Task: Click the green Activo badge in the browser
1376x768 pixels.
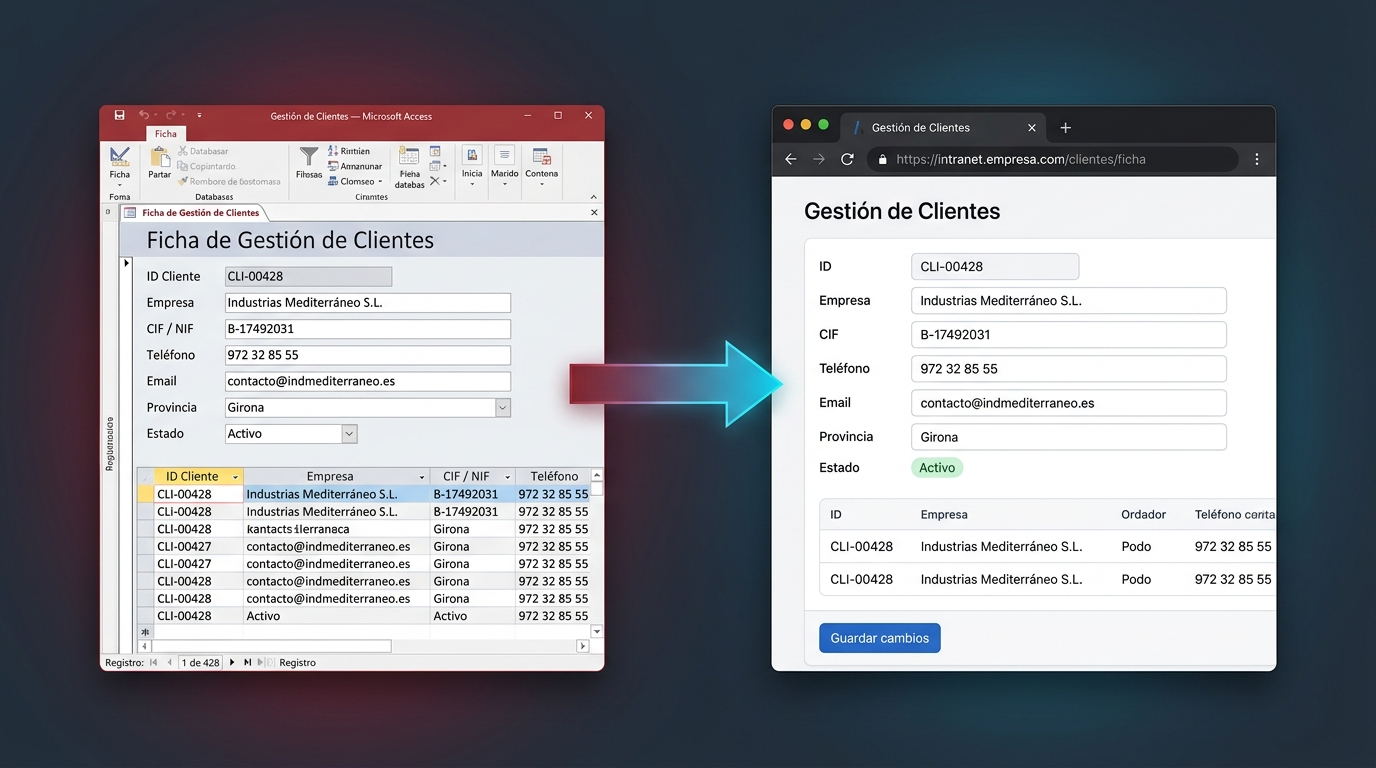Action: click(937, 468)
